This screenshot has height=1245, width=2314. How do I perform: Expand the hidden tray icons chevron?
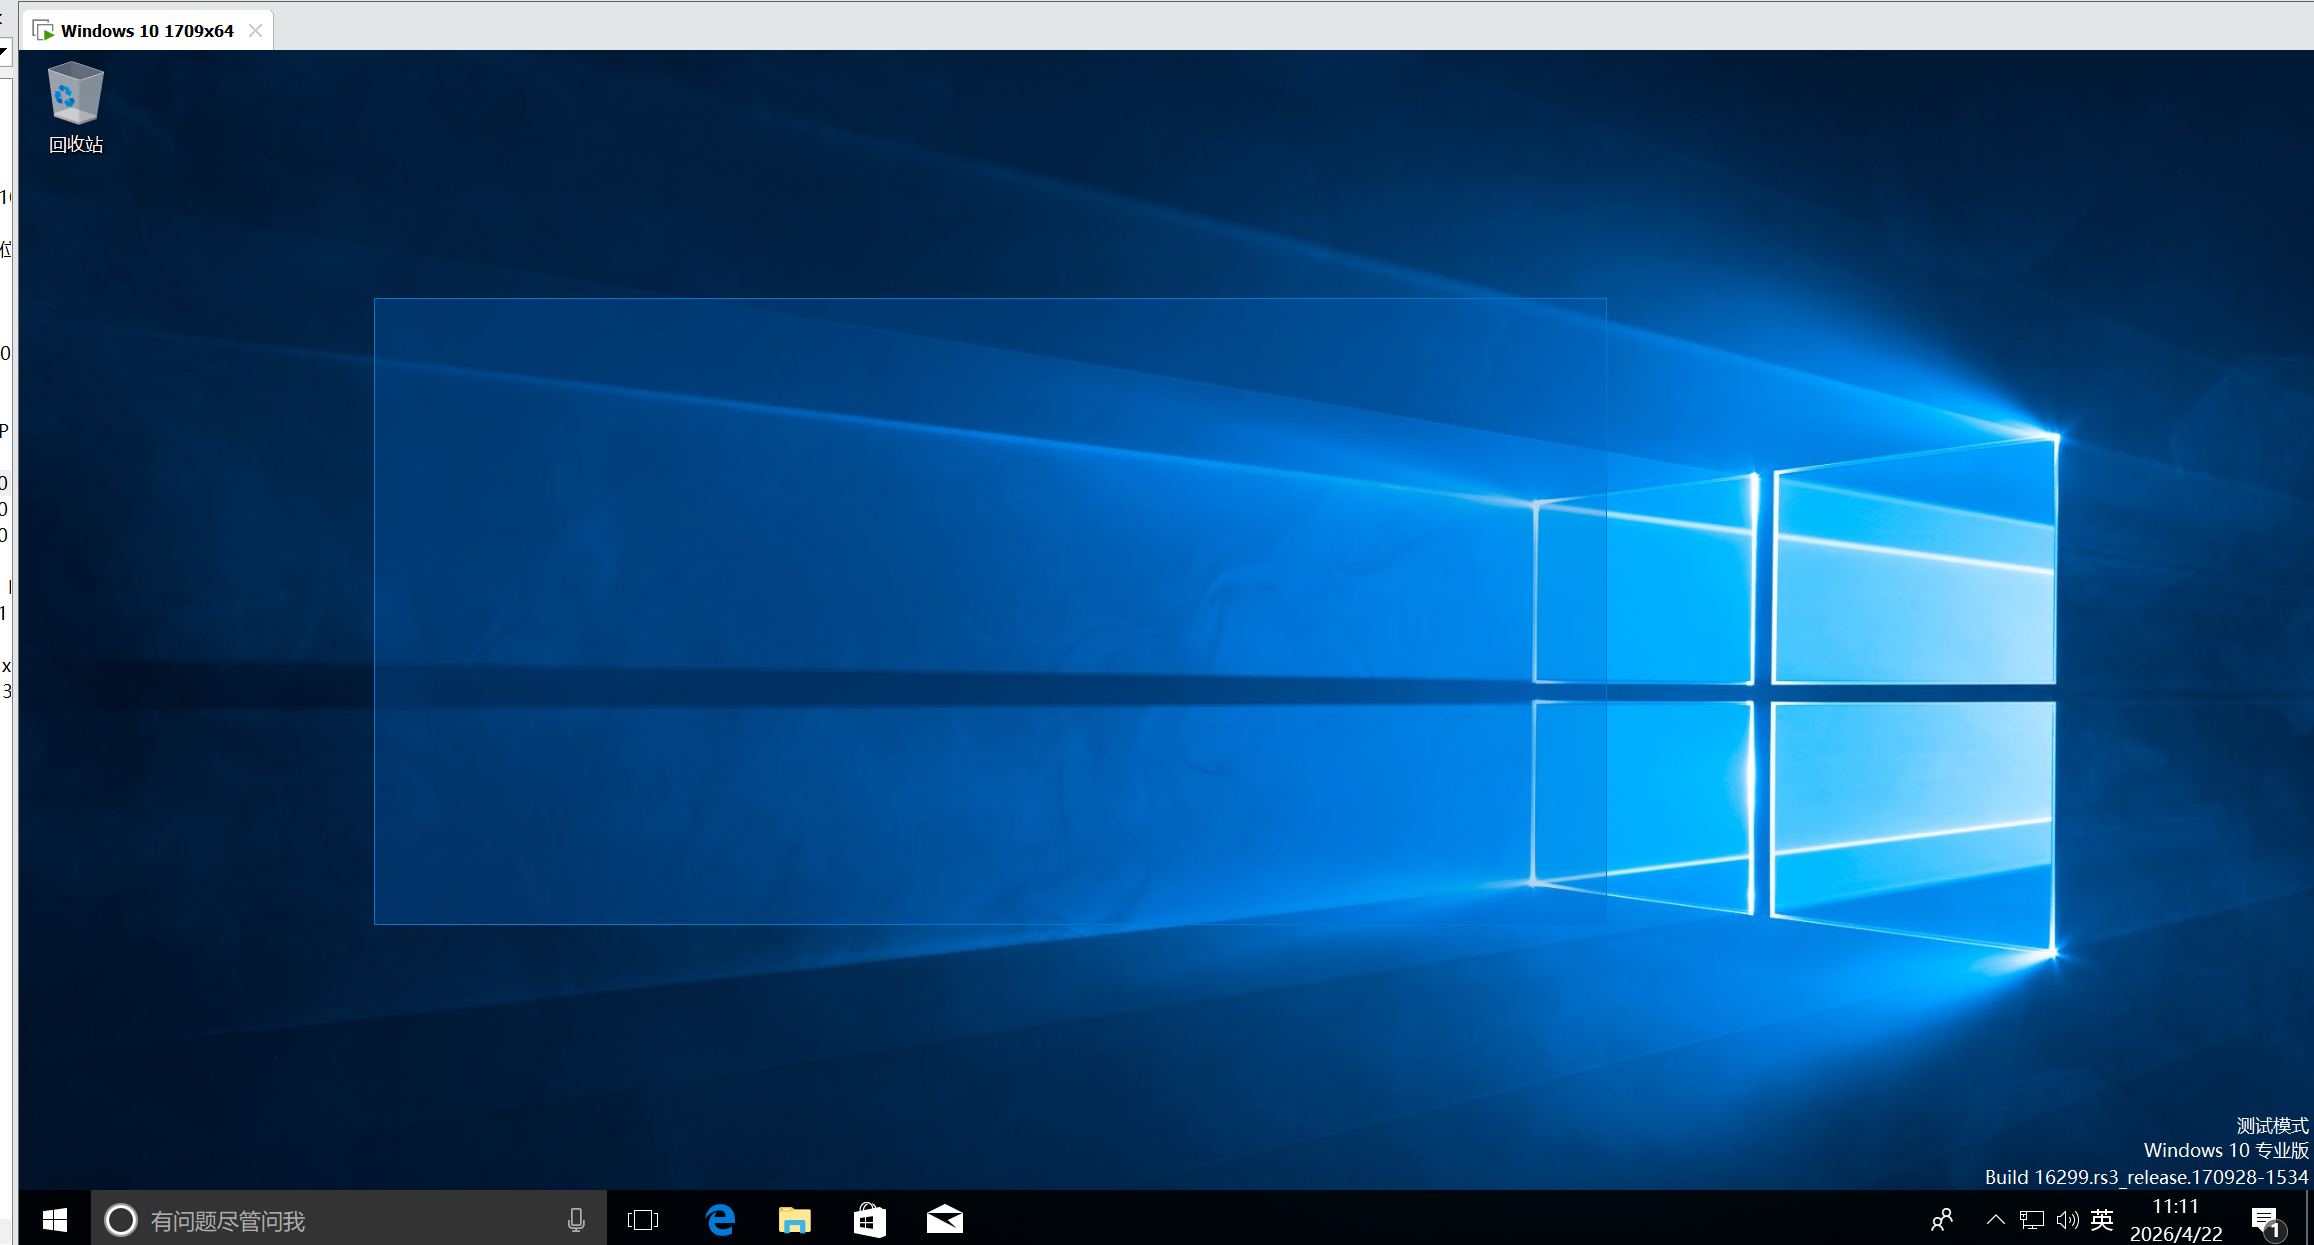click(1995, 1220)
